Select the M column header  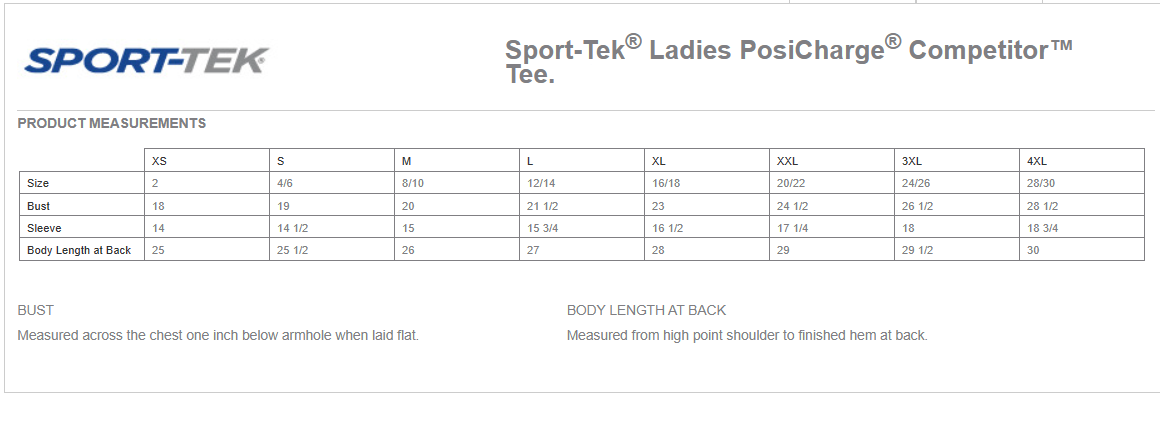click(x=406, y=161)
